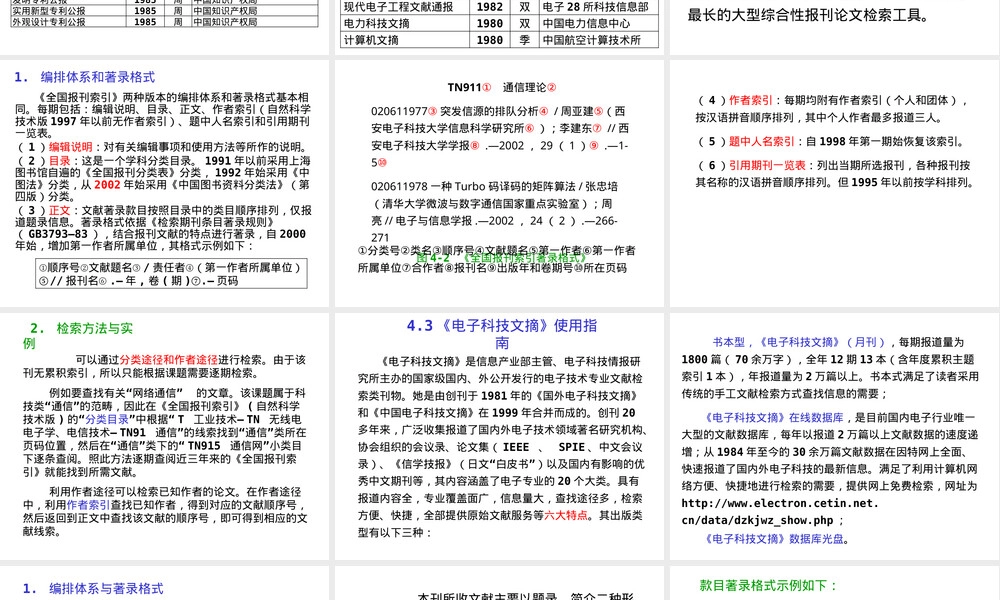The height and width of the screenshot is (600, 1000).
Task: Open the partially visible slide starting 本刊所收文献主要以题录
Action: 499,583
